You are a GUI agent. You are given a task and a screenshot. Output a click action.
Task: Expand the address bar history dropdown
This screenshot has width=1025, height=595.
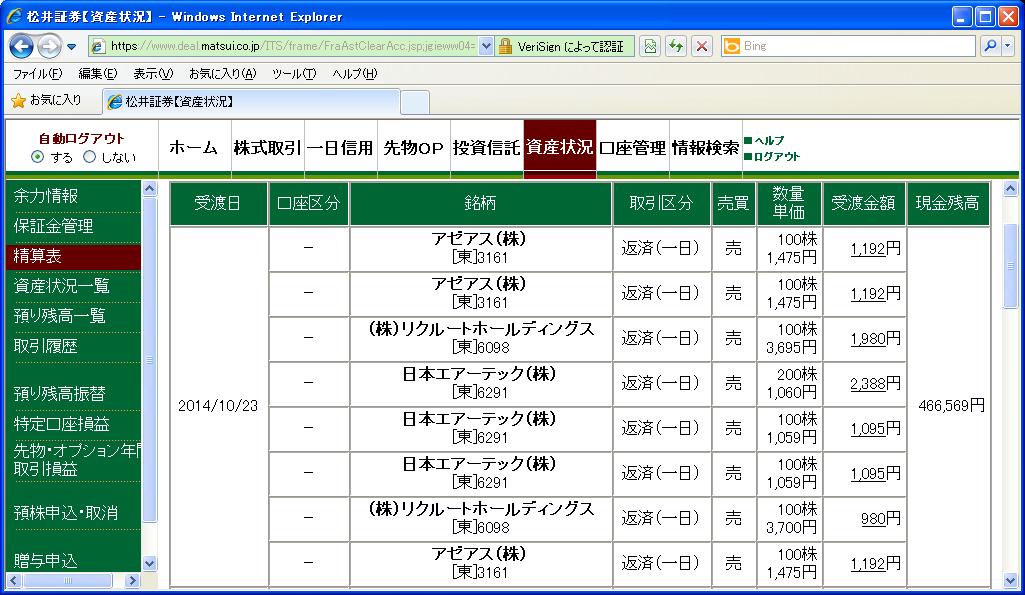click(486, 46)
